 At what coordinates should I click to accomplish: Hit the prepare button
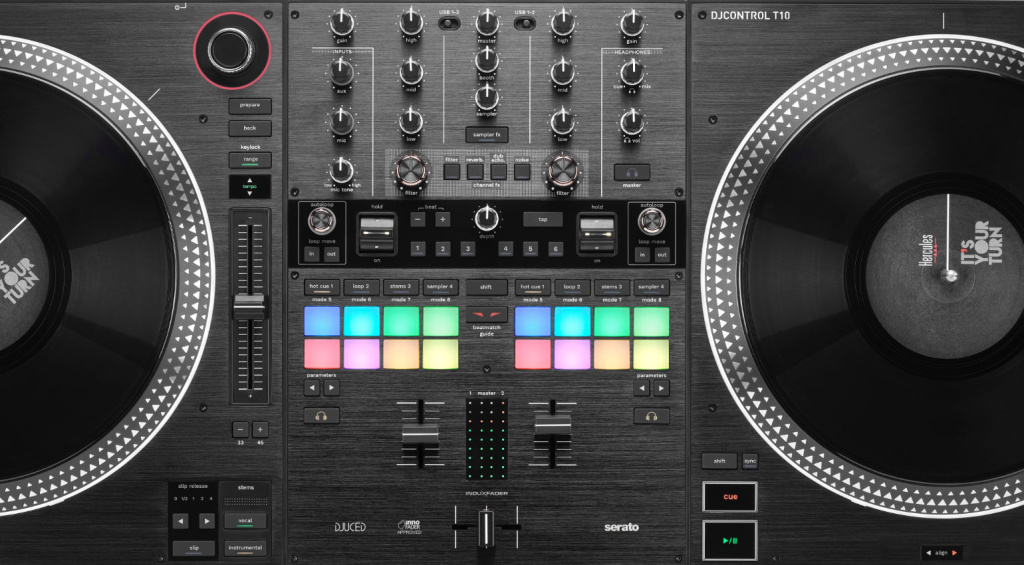(x=250, y=106)
